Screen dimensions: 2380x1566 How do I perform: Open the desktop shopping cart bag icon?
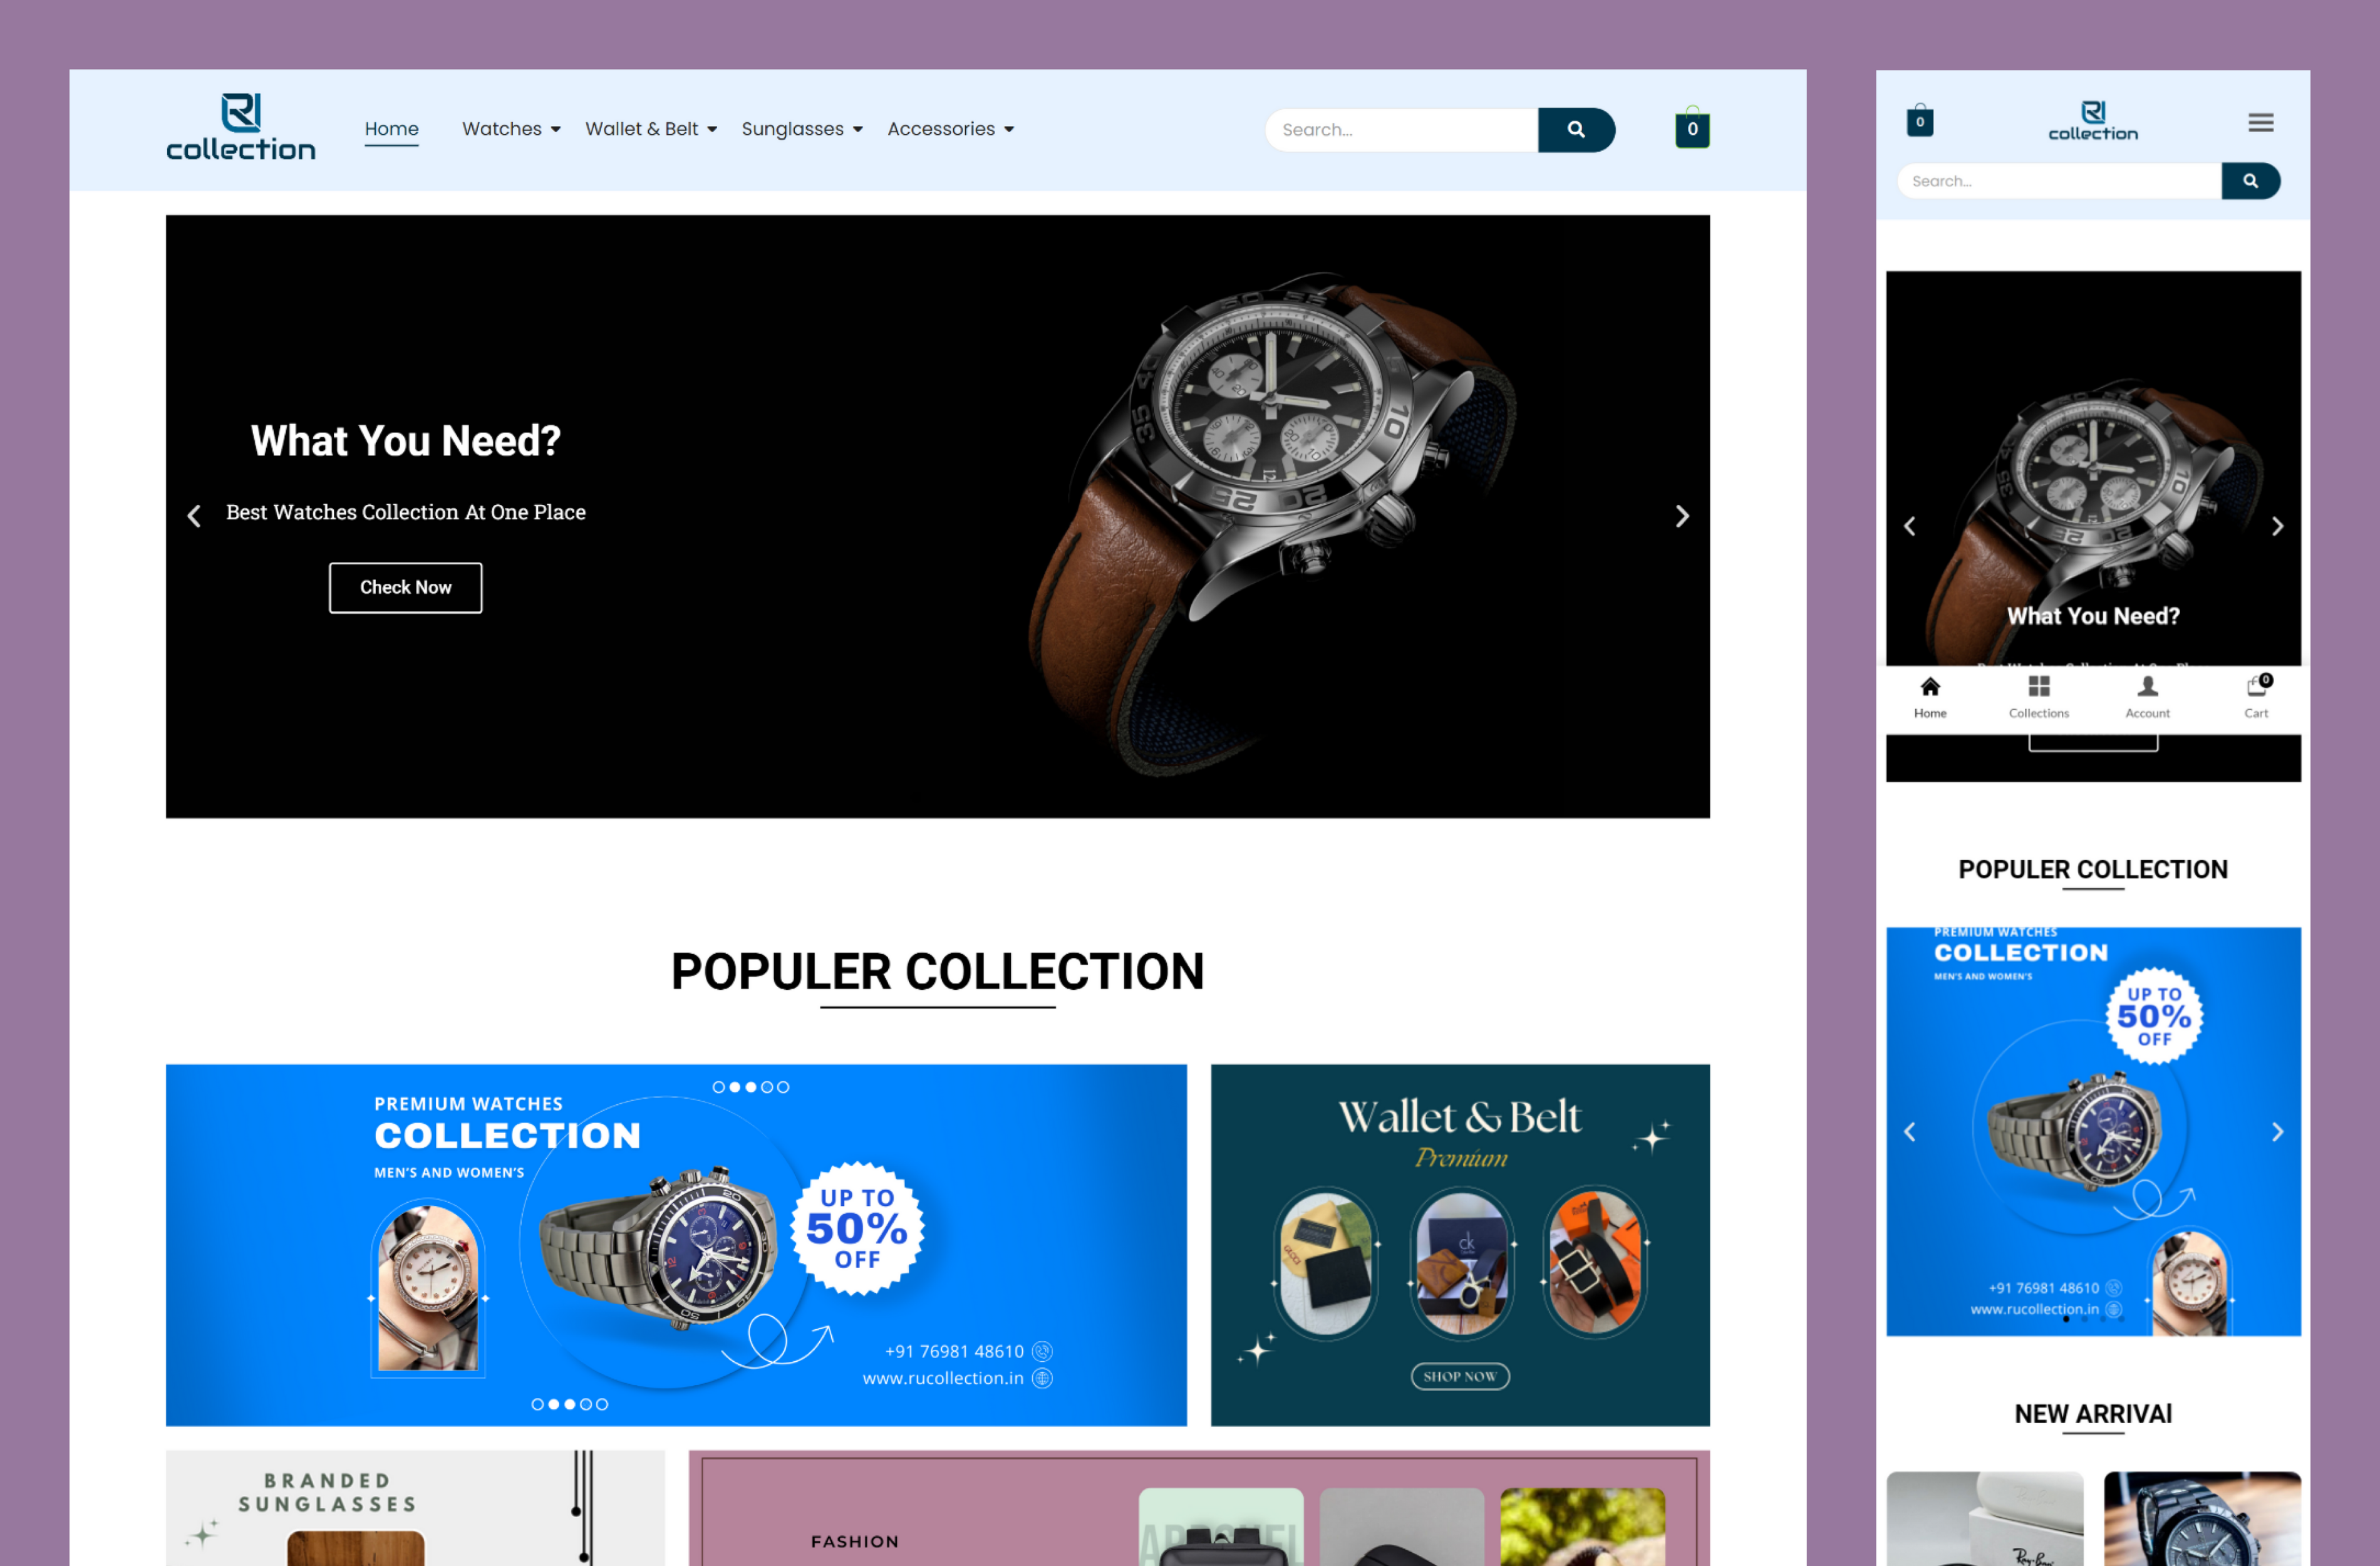(x=1691, y=129)
